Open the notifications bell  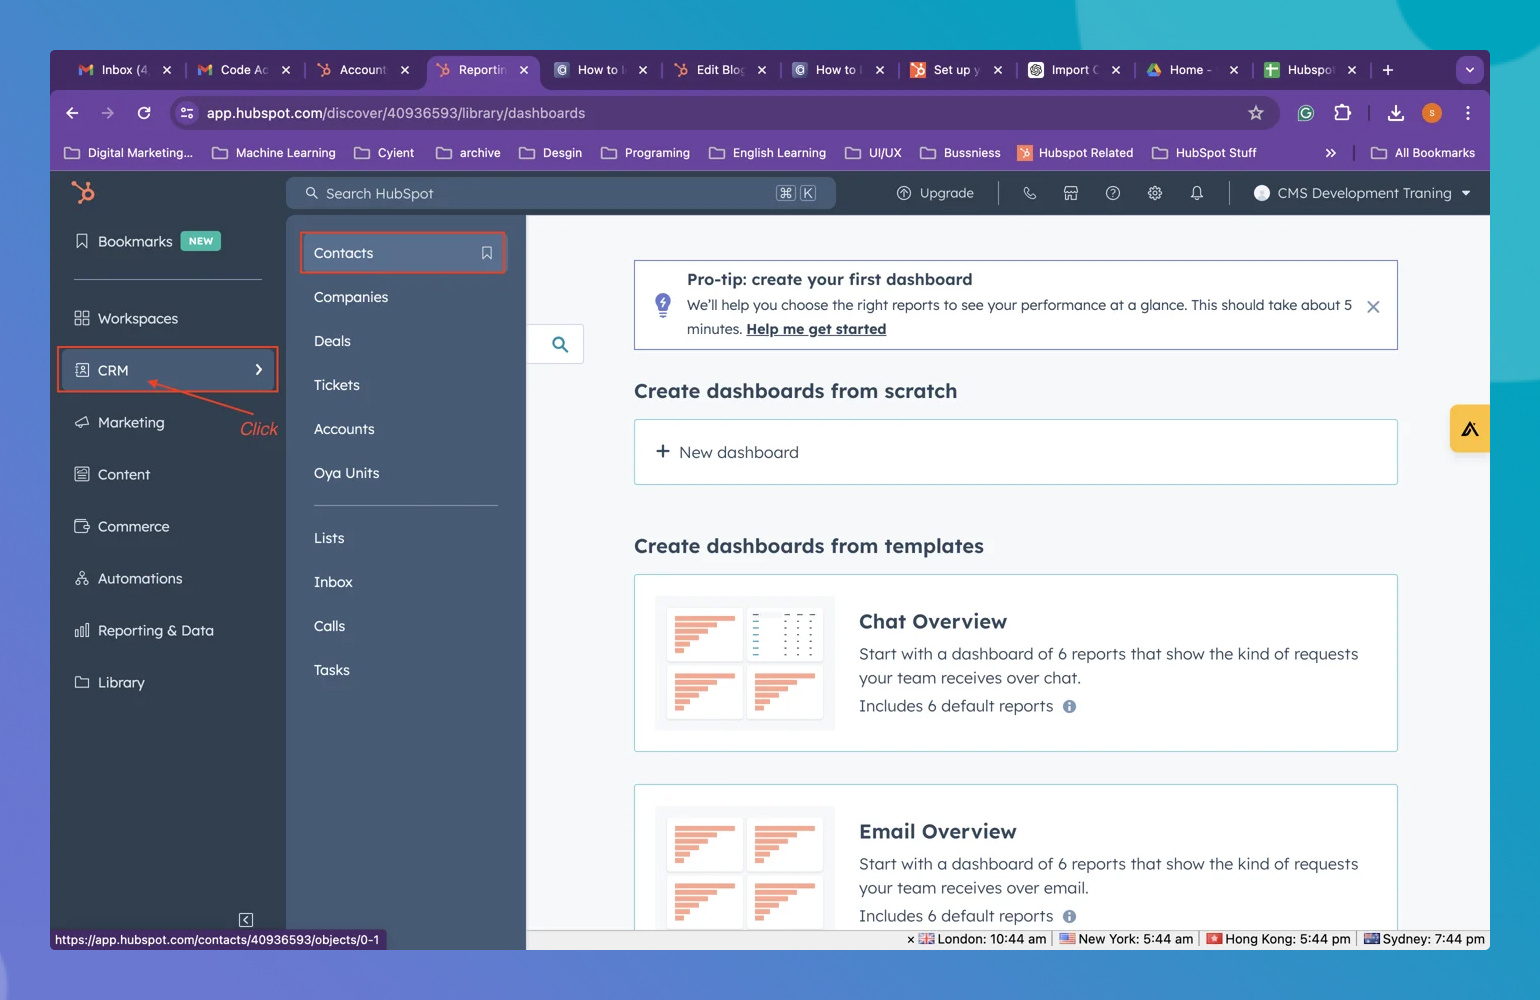tap(1197, 193)
